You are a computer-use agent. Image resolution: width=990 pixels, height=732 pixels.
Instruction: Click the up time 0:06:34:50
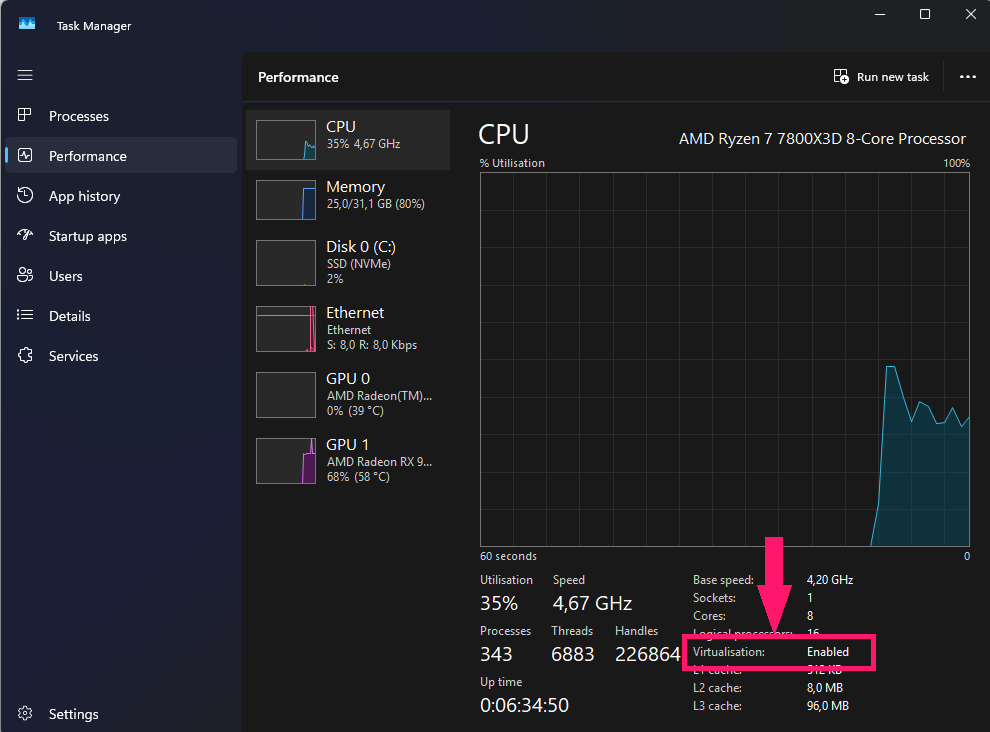pos(524,705)
